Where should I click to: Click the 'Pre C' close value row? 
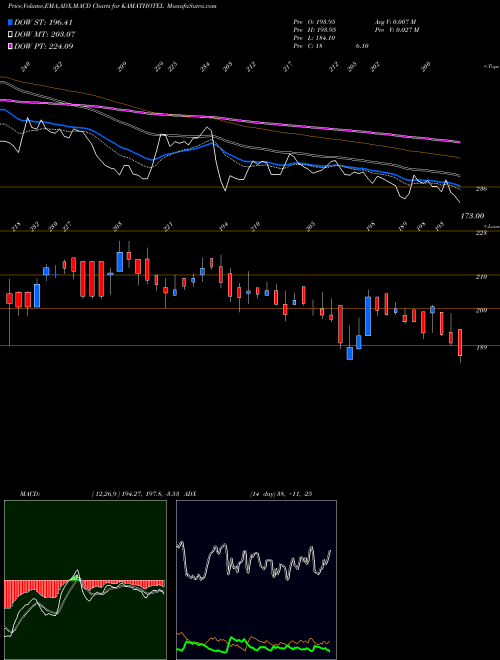(331, 46)
